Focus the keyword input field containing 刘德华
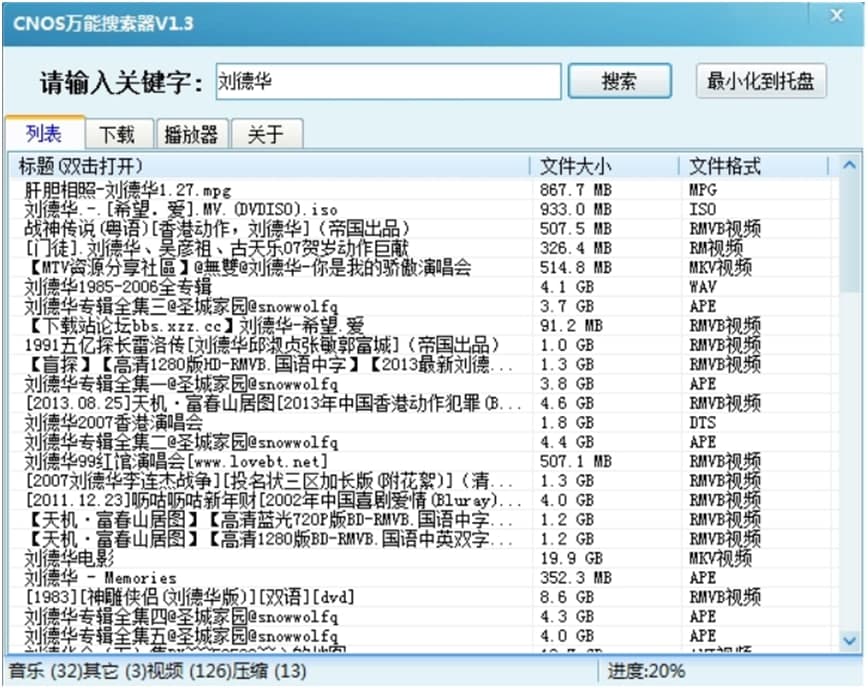 [x=388, y=81]
